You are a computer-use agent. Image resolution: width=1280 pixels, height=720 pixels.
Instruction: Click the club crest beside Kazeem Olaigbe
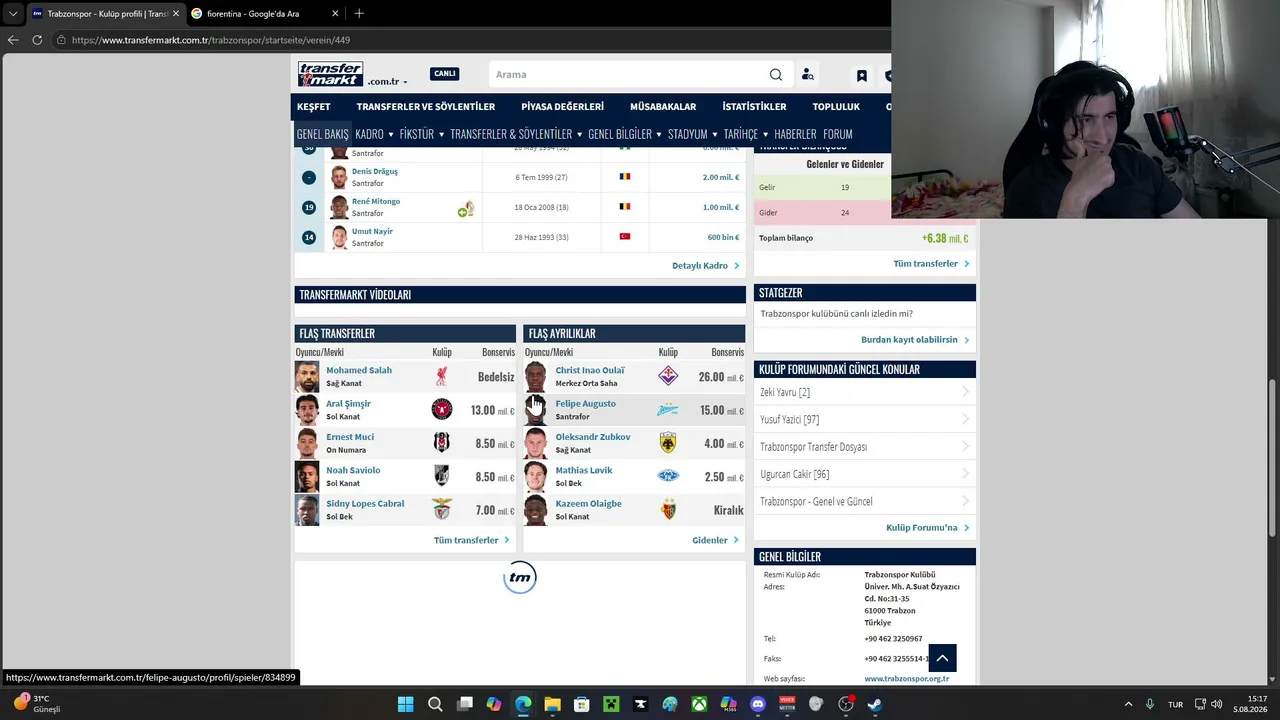pos(668,510)
